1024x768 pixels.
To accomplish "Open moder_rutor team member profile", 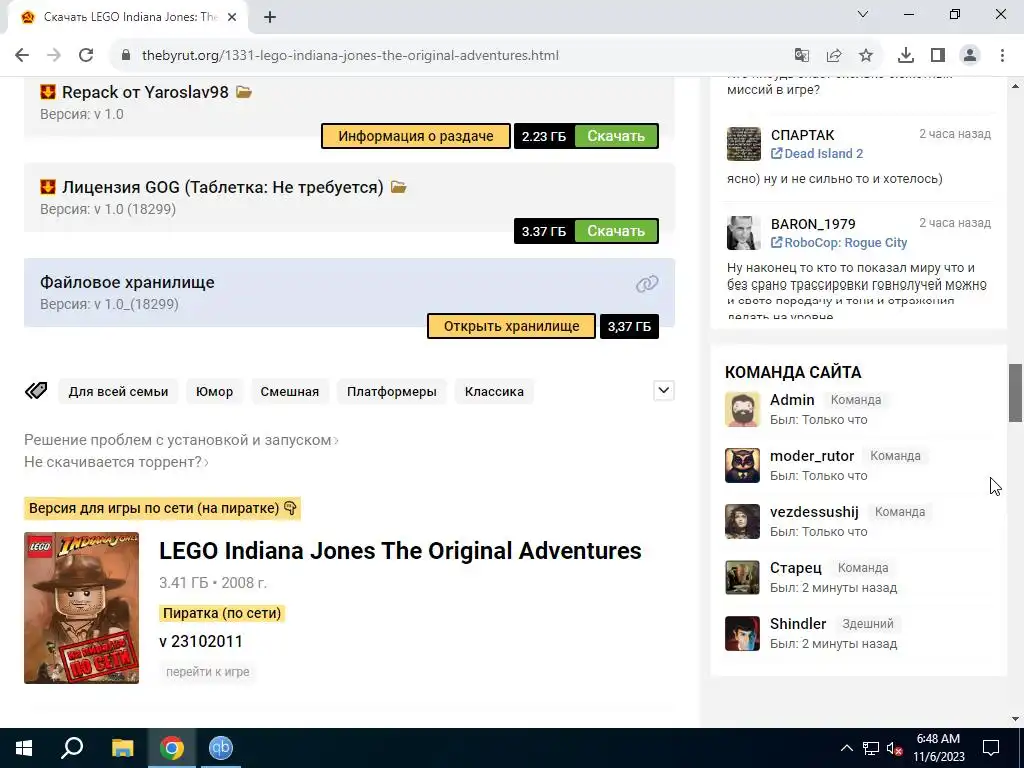I will click(x=812, y=456).
